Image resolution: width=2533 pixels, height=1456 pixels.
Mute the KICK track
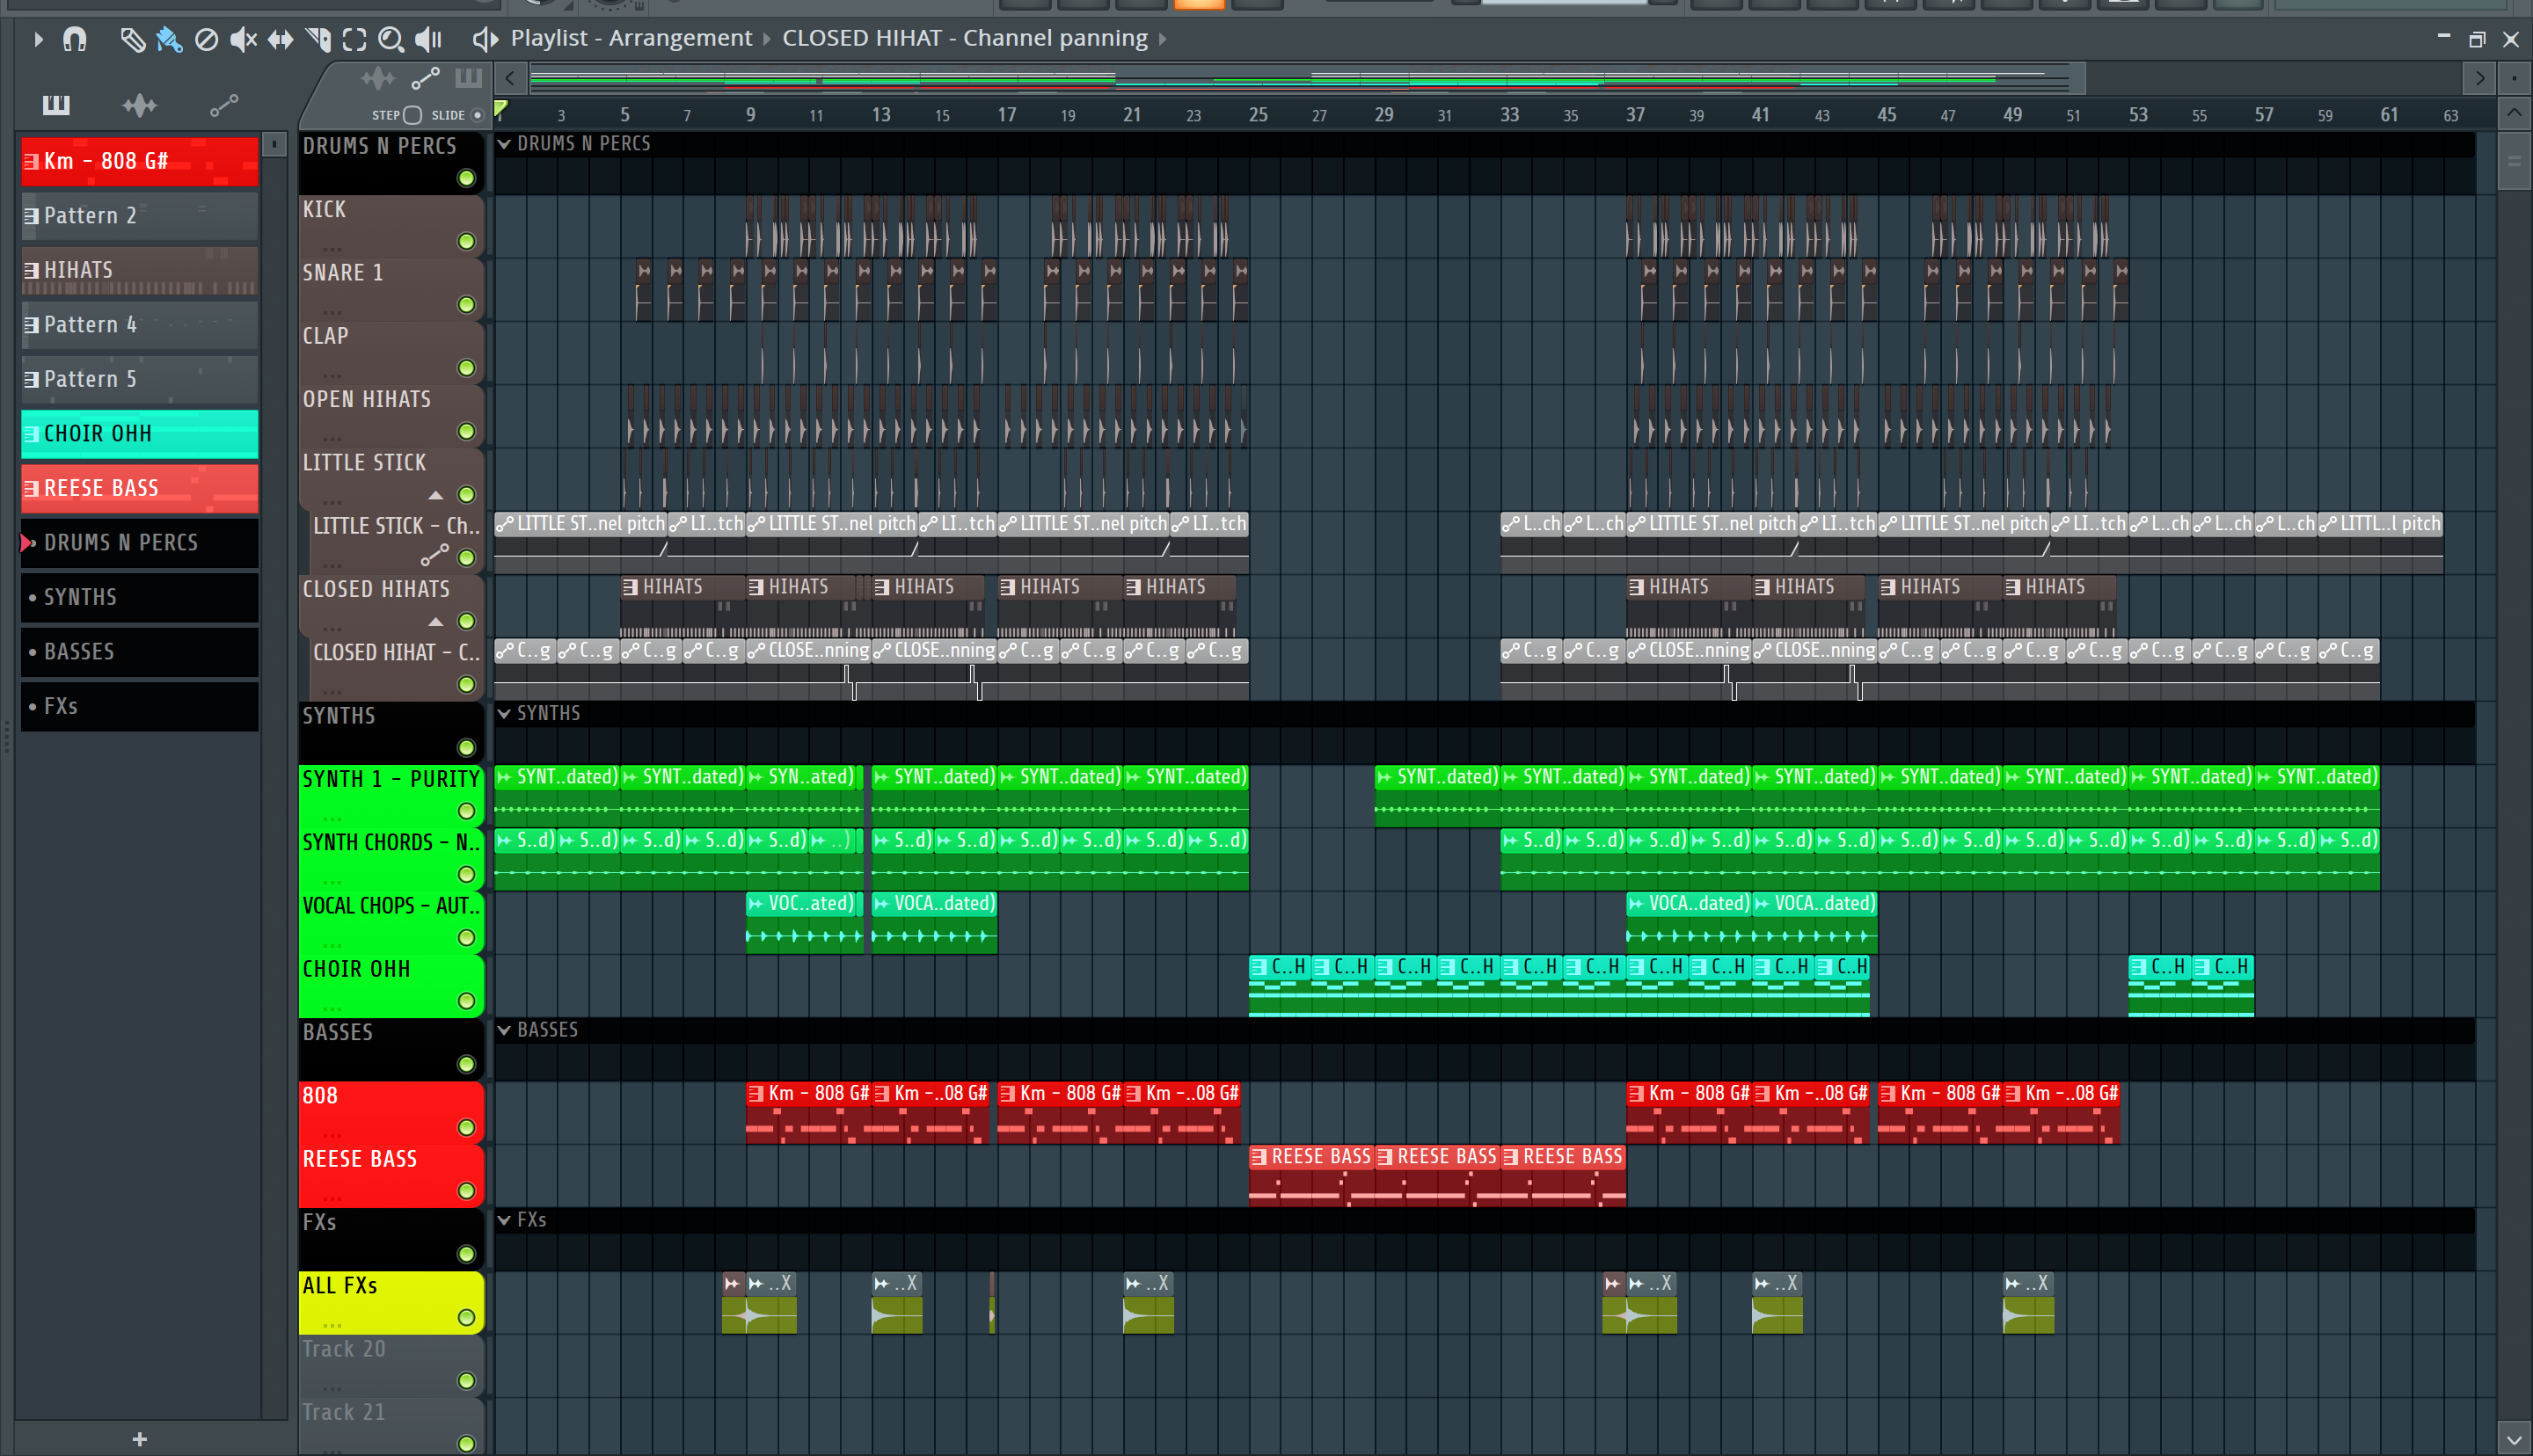coord(466,241)
